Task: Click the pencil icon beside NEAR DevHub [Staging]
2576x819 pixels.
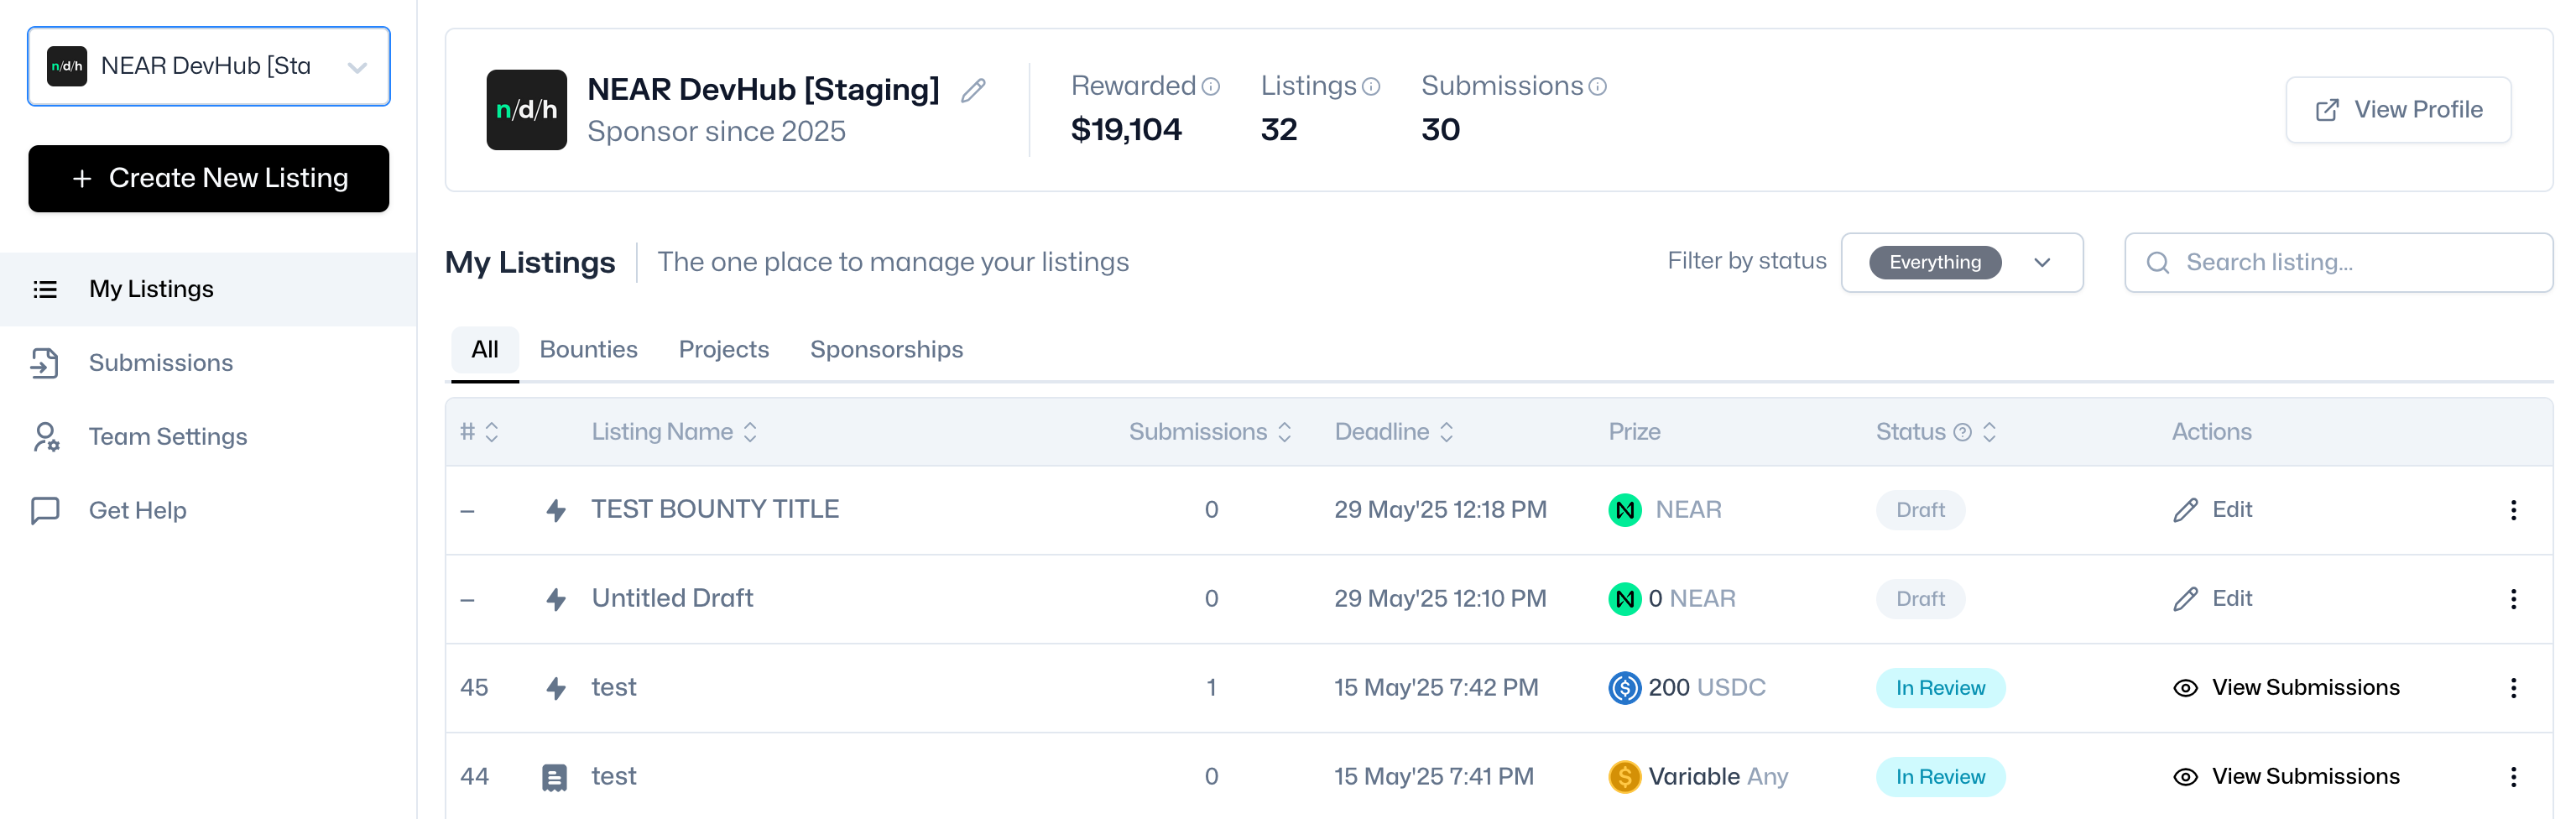Action: point(973,91)
